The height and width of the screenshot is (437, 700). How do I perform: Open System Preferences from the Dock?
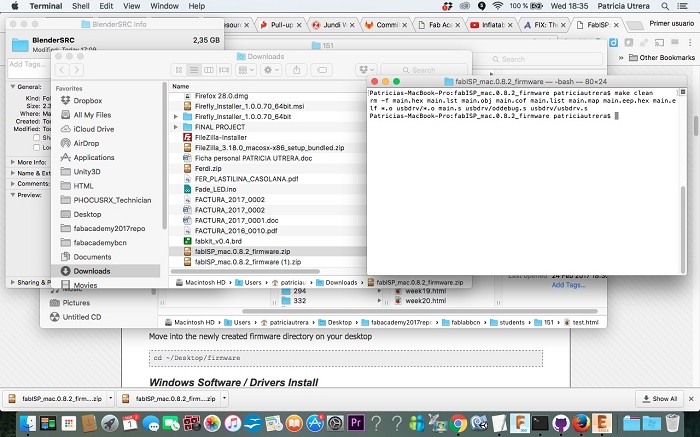click(335, 423)
